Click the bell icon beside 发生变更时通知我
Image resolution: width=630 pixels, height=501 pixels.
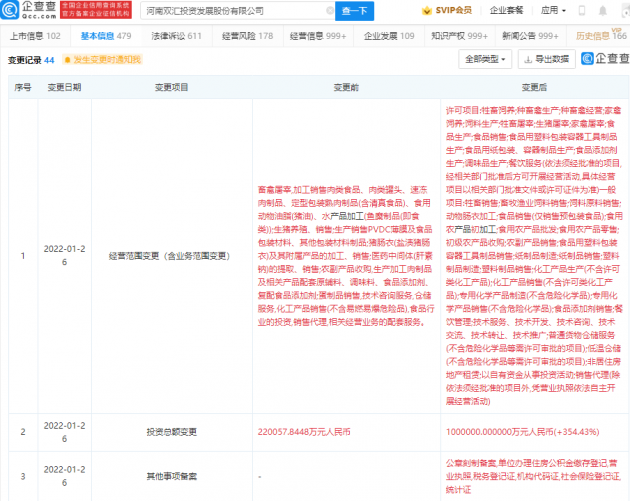click(68, 60)
